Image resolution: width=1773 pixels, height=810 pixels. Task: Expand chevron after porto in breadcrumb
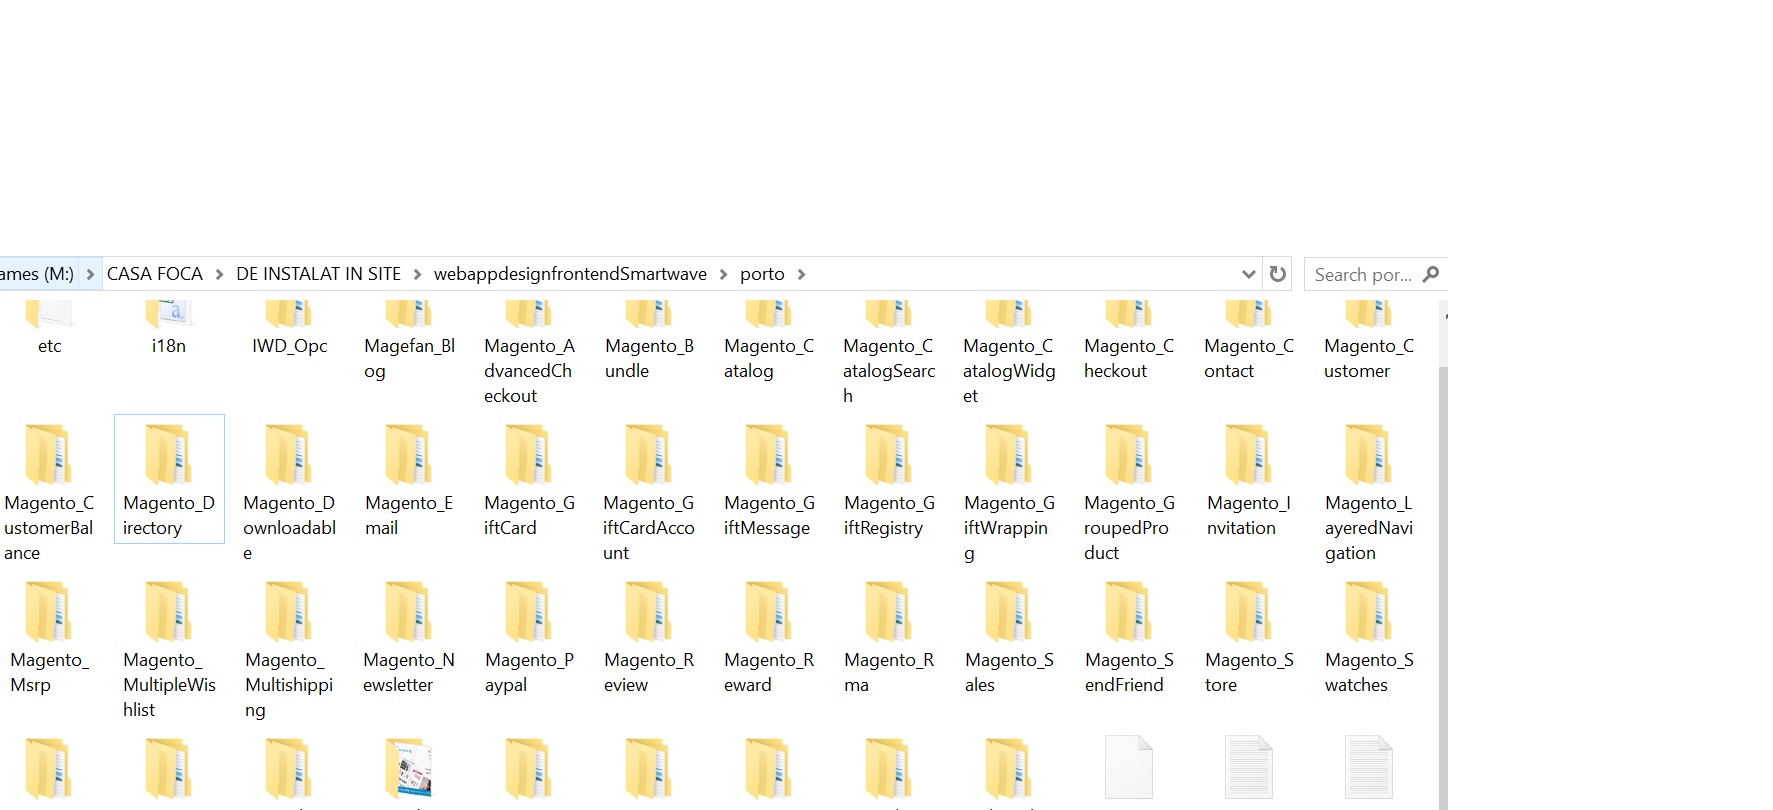coord(801,274)
